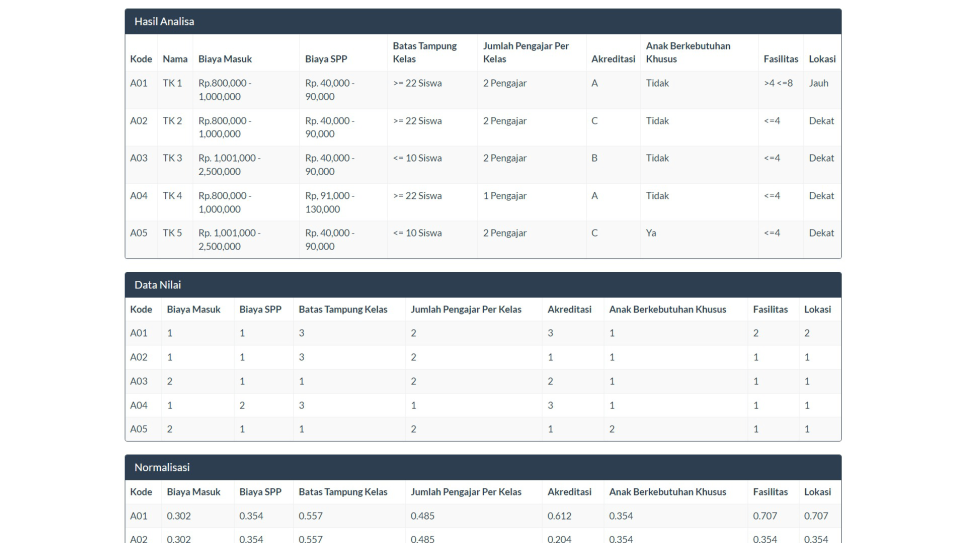Click Biaya SPP header in Data Nilai

tap(260, 309)
